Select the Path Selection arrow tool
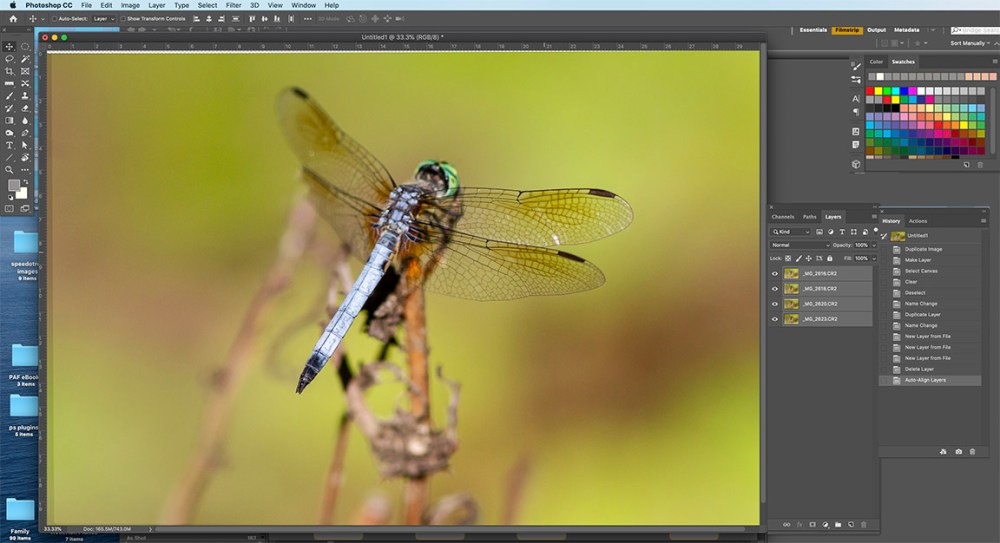Image resolution: width=1000 pixels, height=543 pixels. click(x=25, y=145)
